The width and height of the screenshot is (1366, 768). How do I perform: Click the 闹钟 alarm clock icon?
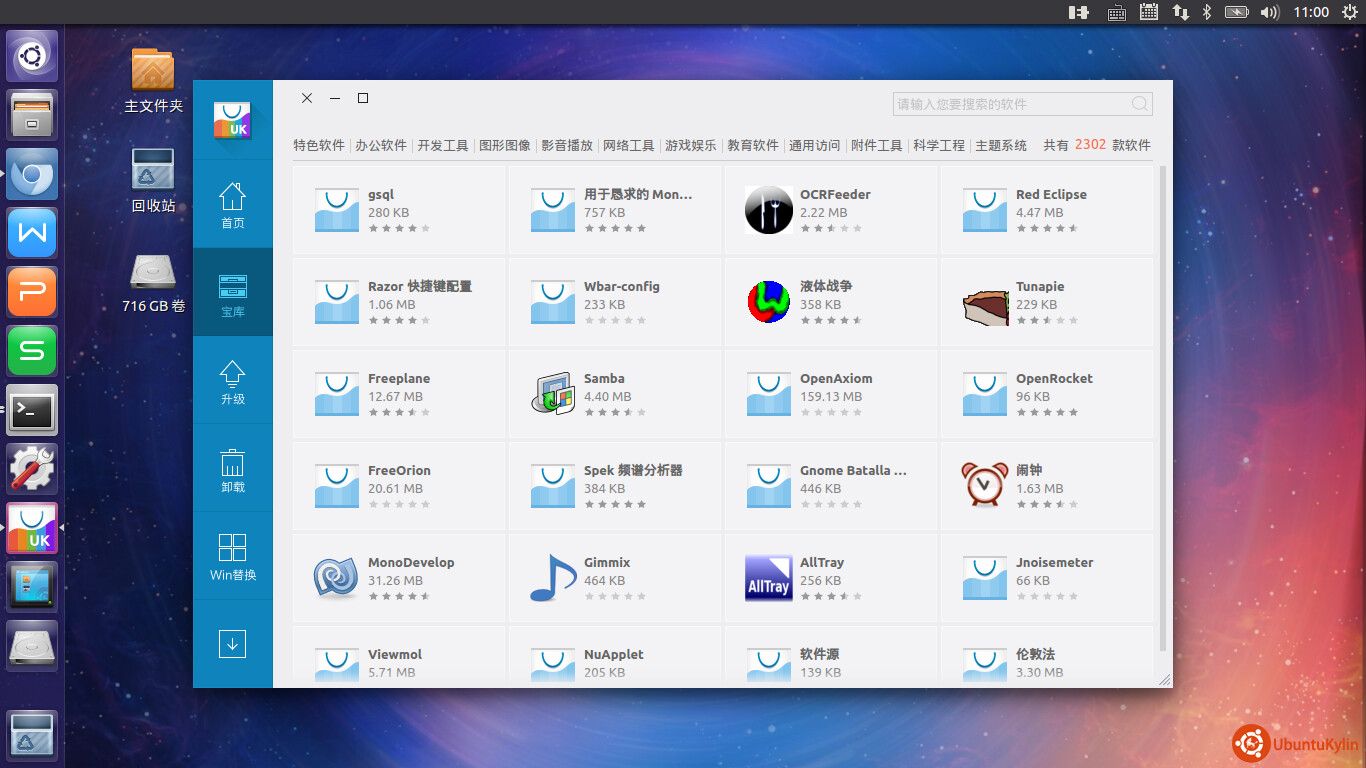point(984,485)
